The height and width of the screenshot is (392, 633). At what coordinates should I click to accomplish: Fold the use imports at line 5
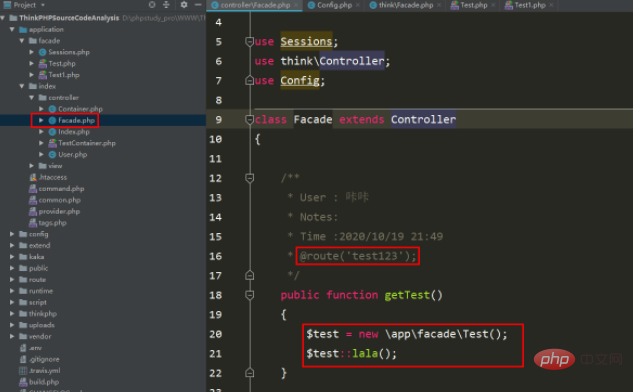(x=249, y=42)
